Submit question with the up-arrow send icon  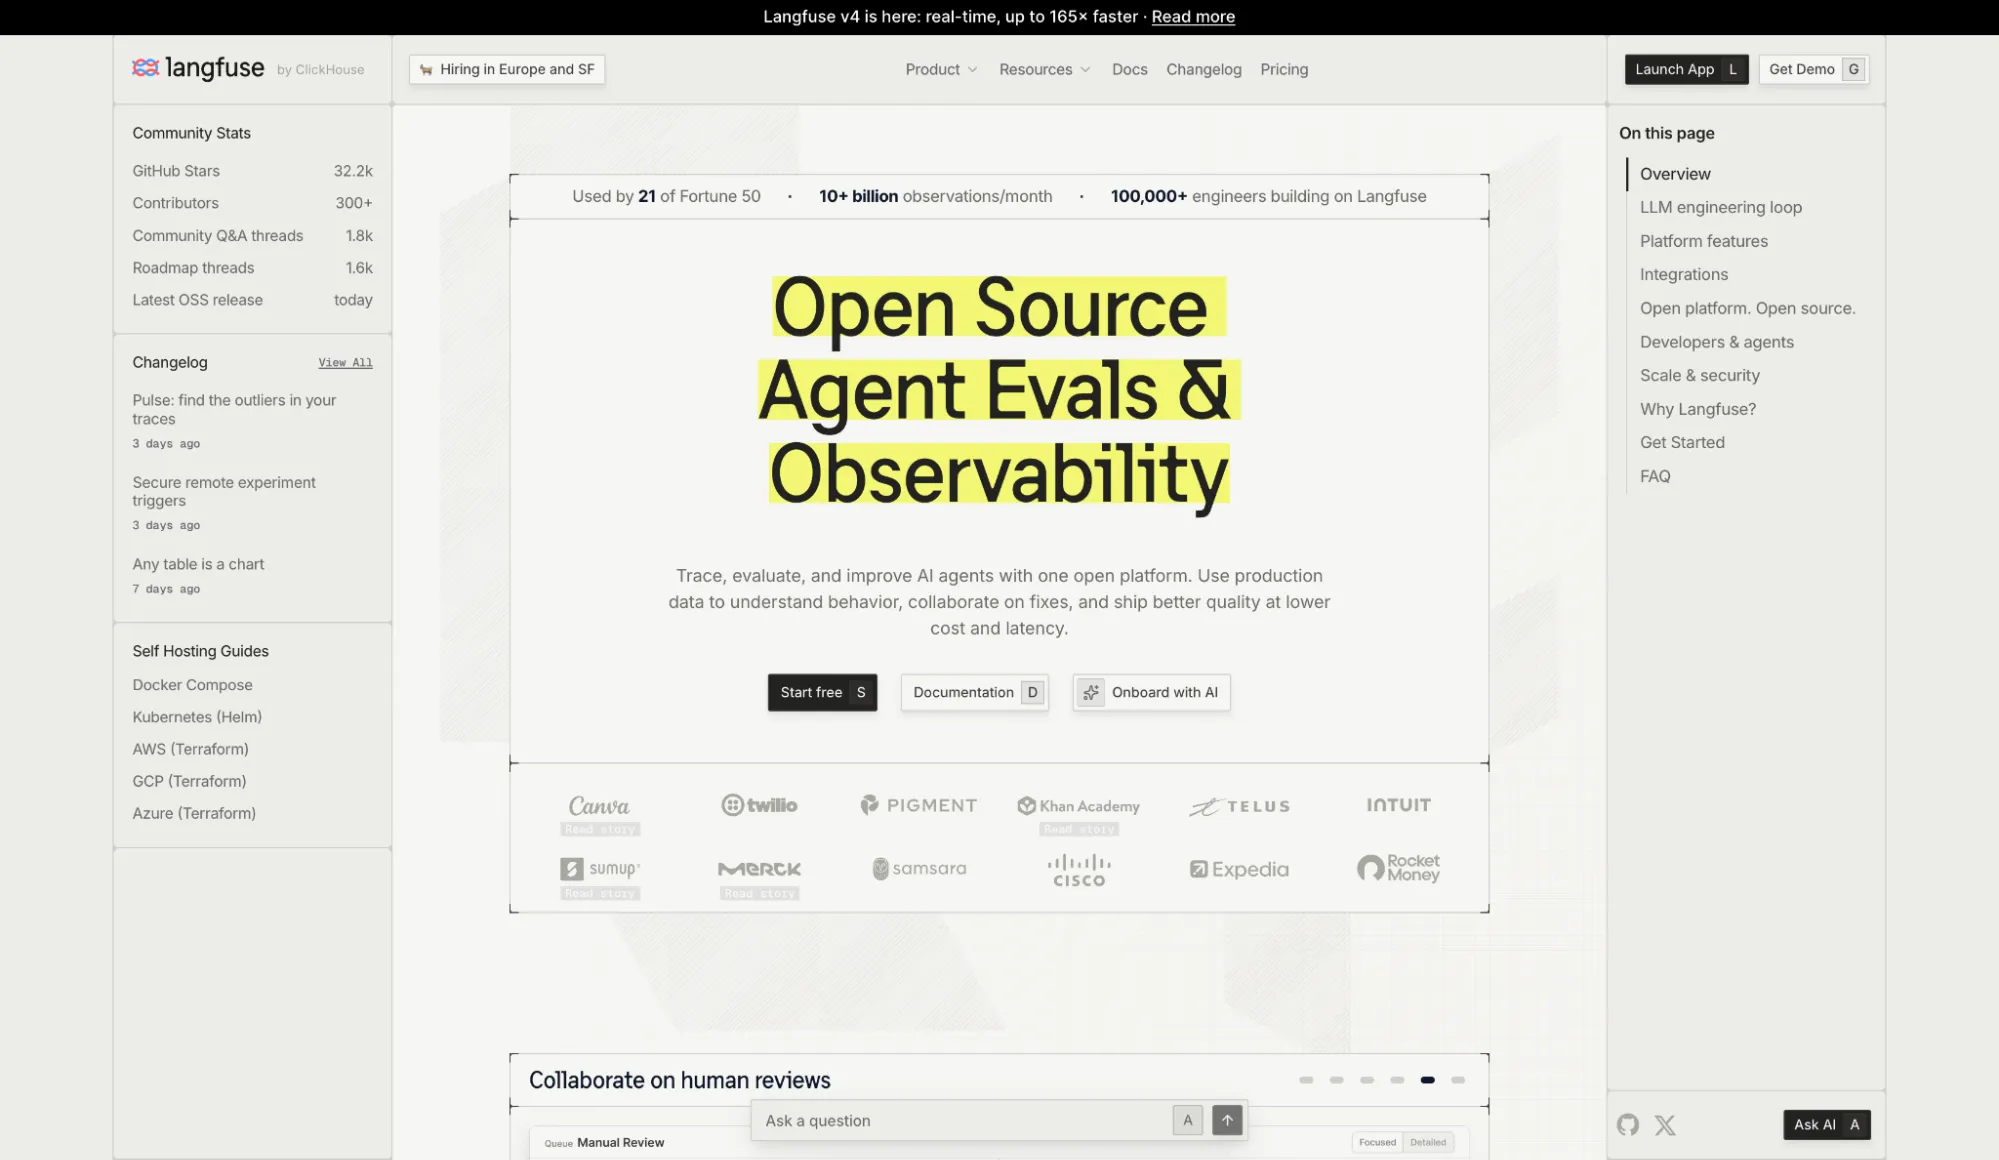pos(1227,1120)
